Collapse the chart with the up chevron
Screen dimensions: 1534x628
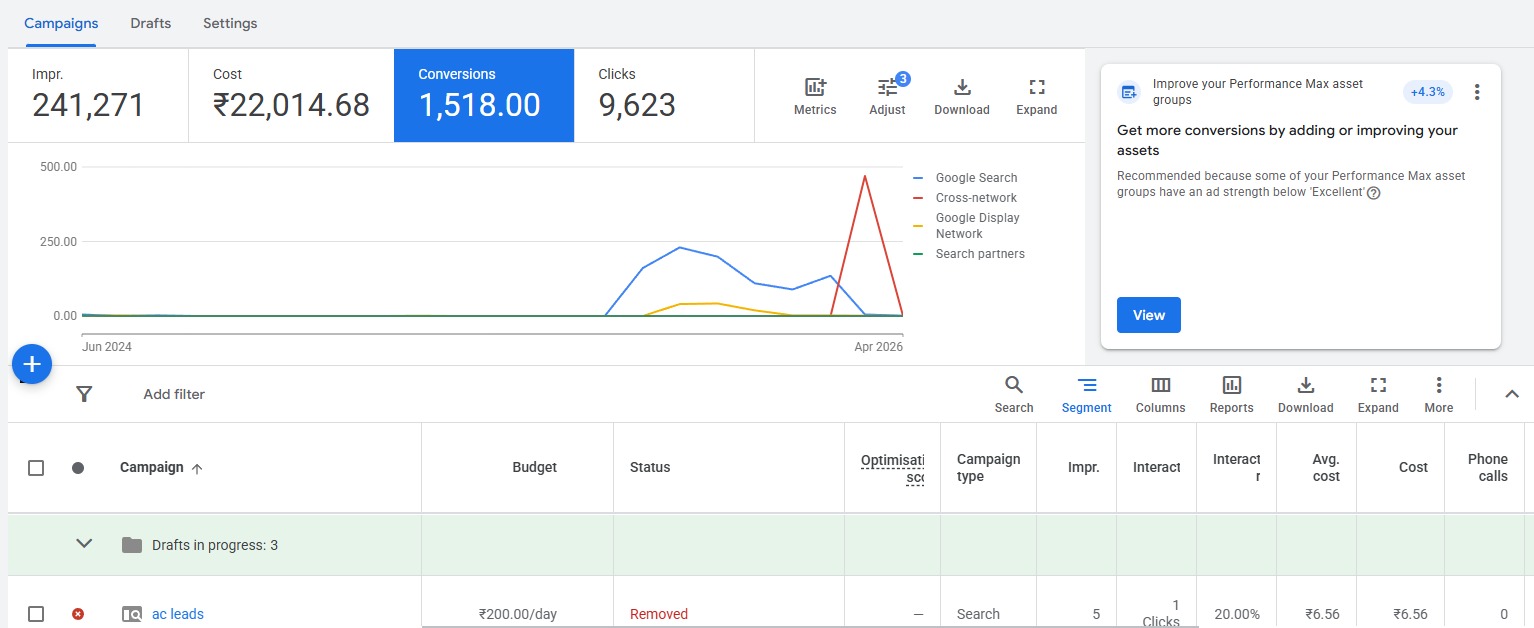tap(1511, 394)
